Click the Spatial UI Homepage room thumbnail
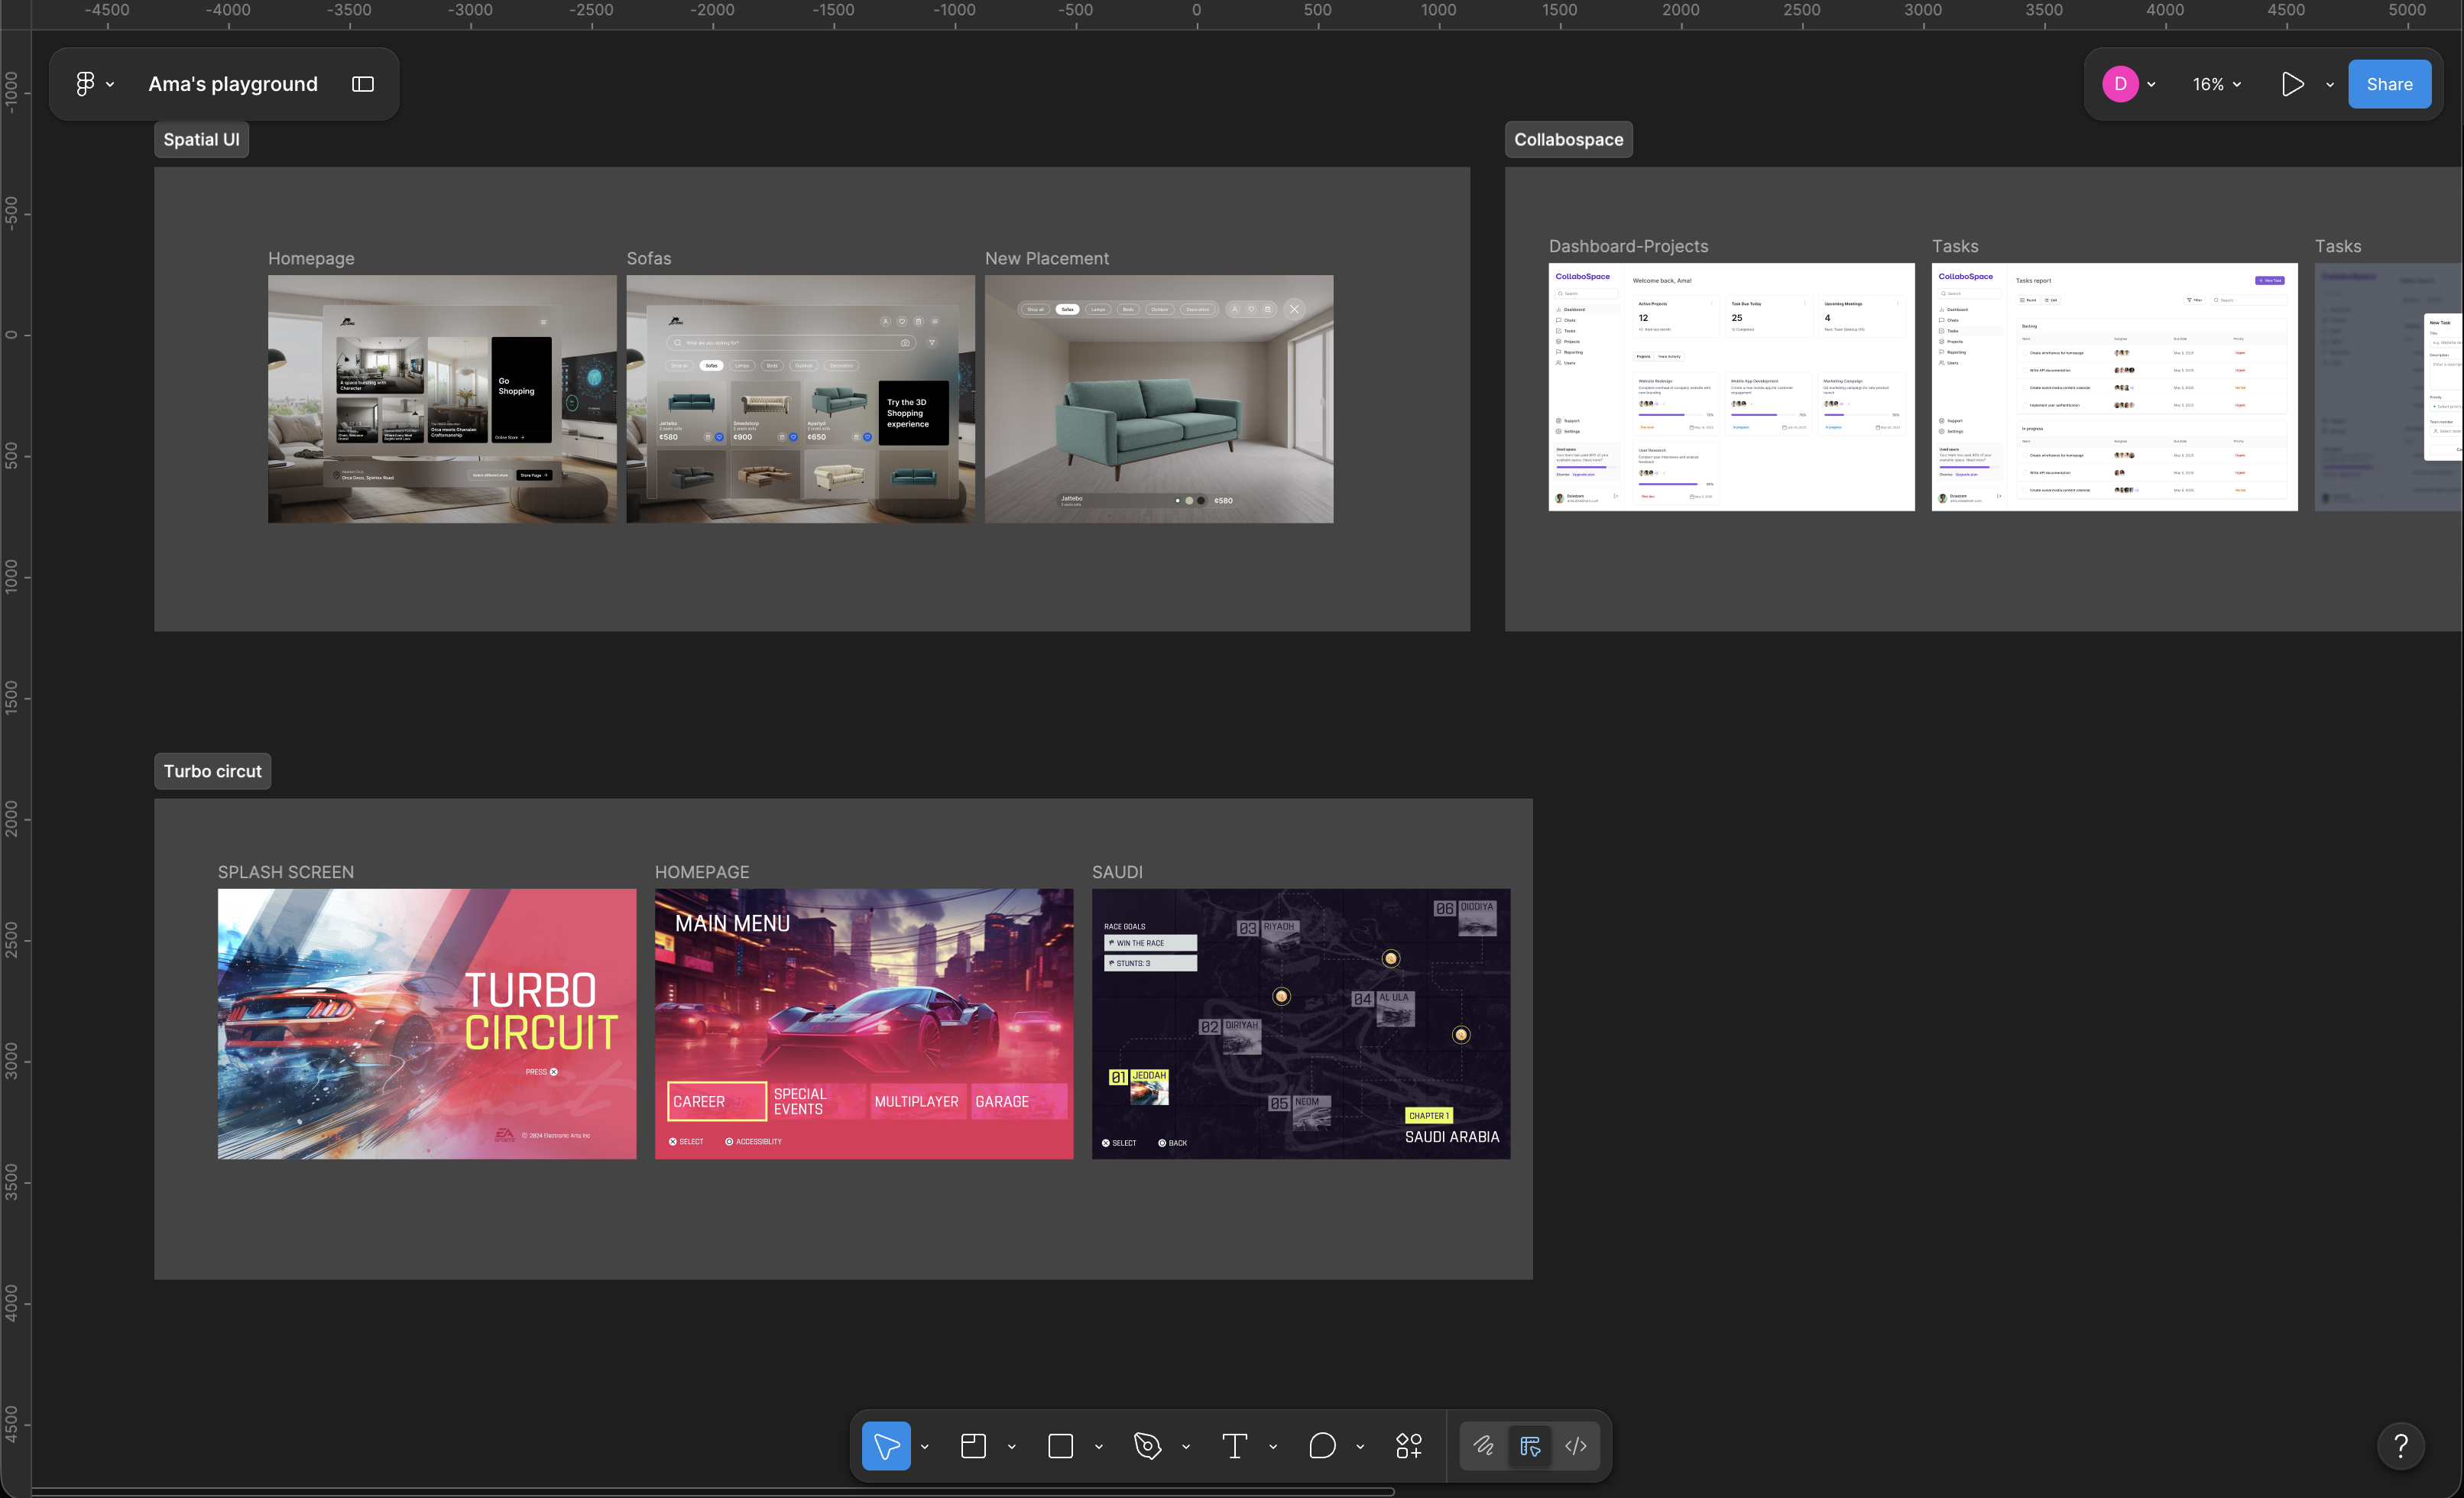 point(442,399)
